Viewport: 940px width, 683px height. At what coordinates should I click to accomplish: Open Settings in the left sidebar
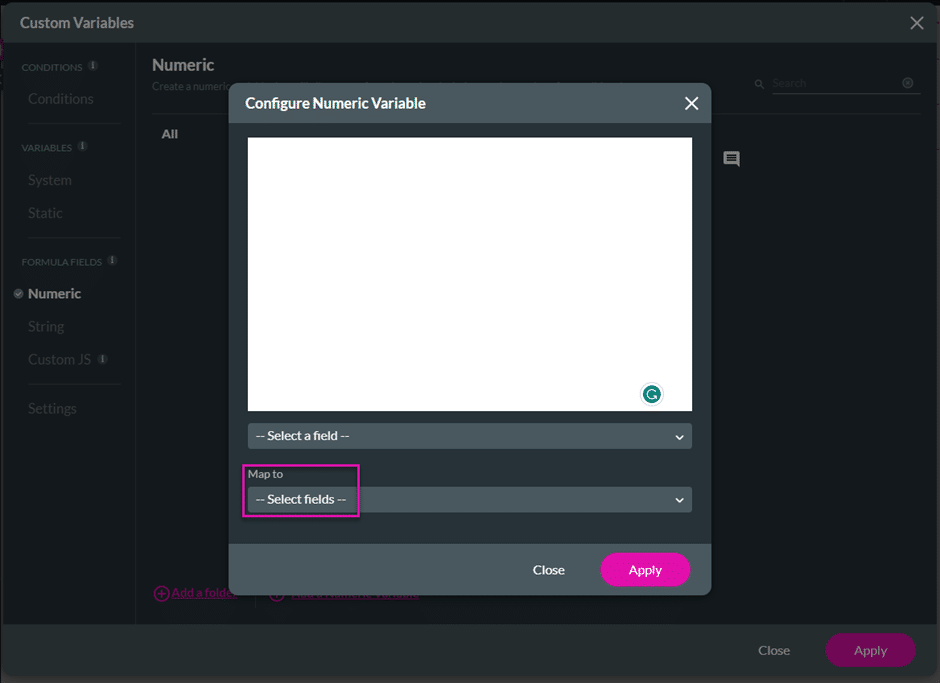click(x=52, y=409)
